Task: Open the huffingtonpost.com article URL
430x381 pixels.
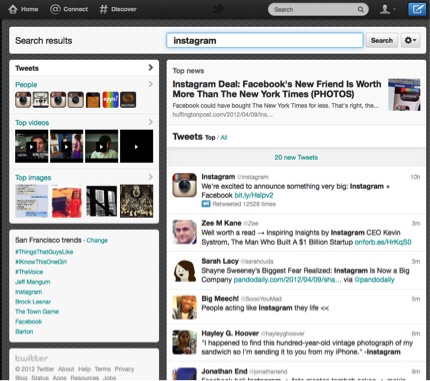Action: (222, 115)
